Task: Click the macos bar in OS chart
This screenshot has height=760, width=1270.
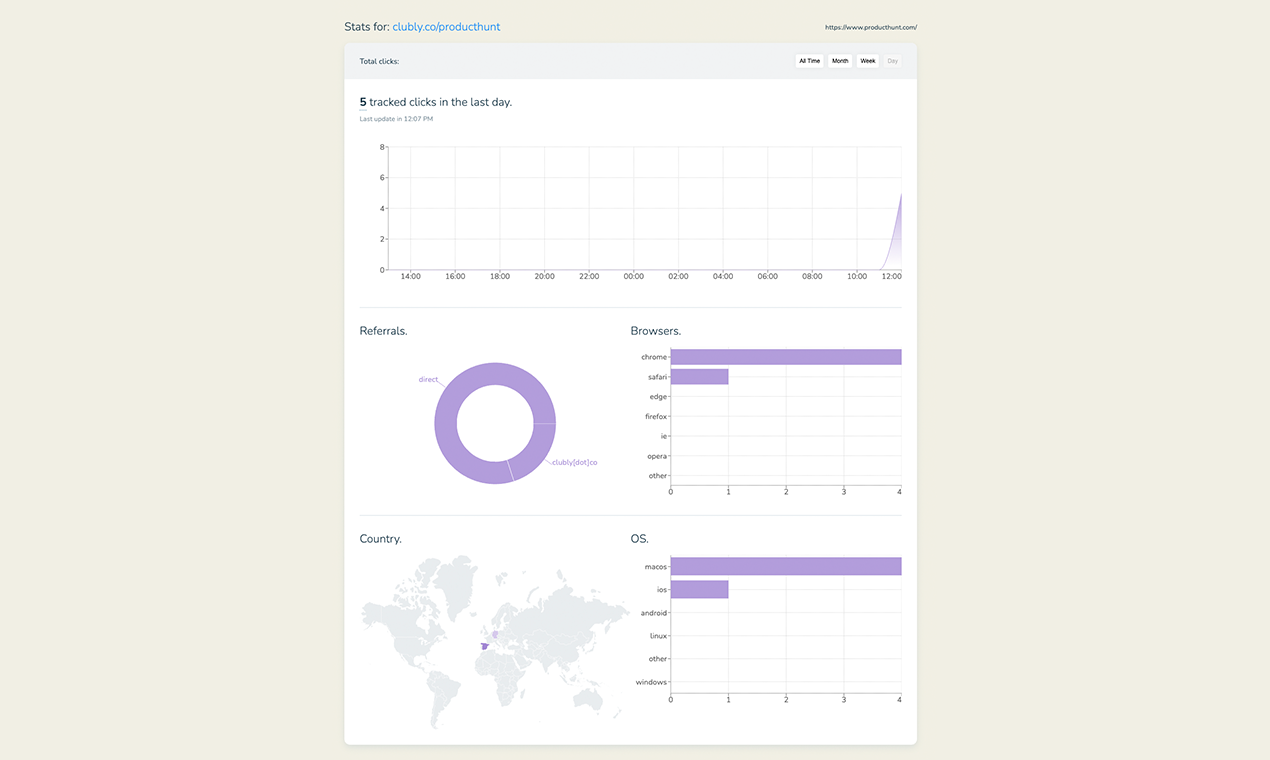Action: [786, 566]
